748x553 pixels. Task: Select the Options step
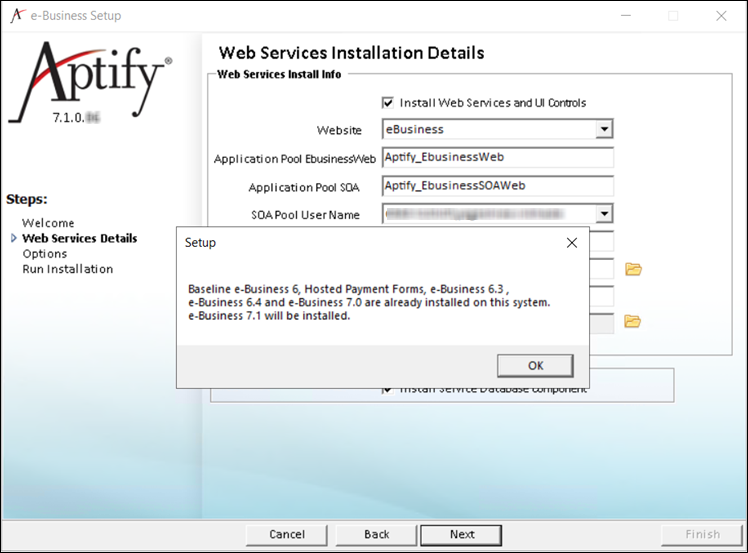pyautogui.click(x=45, y=253)
